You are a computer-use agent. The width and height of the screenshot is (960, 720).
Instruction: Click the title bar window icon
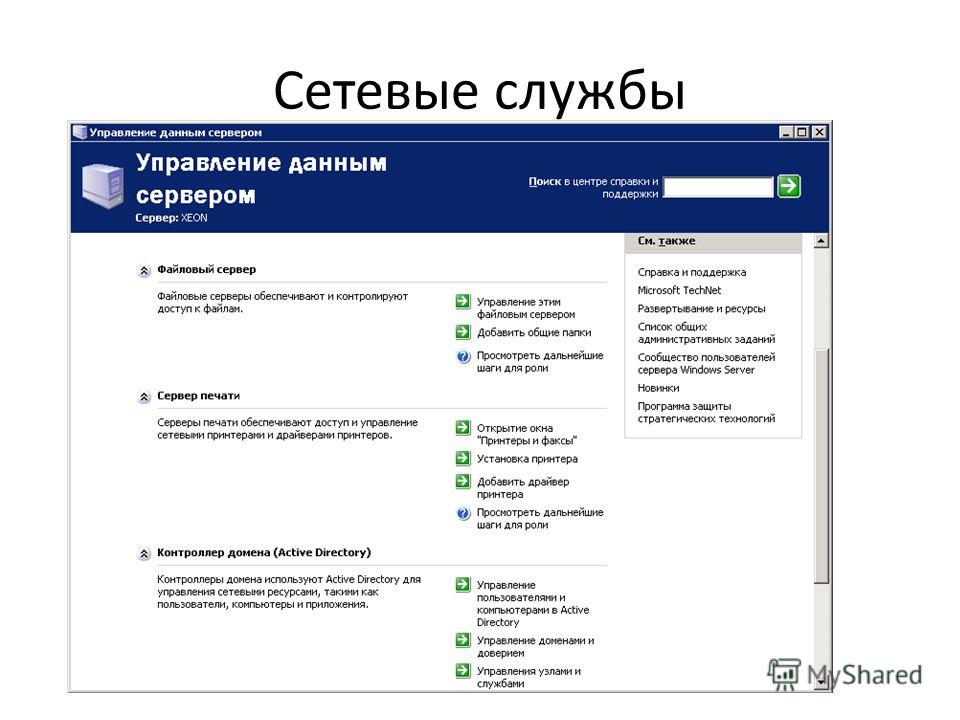(x=80, y=132)
